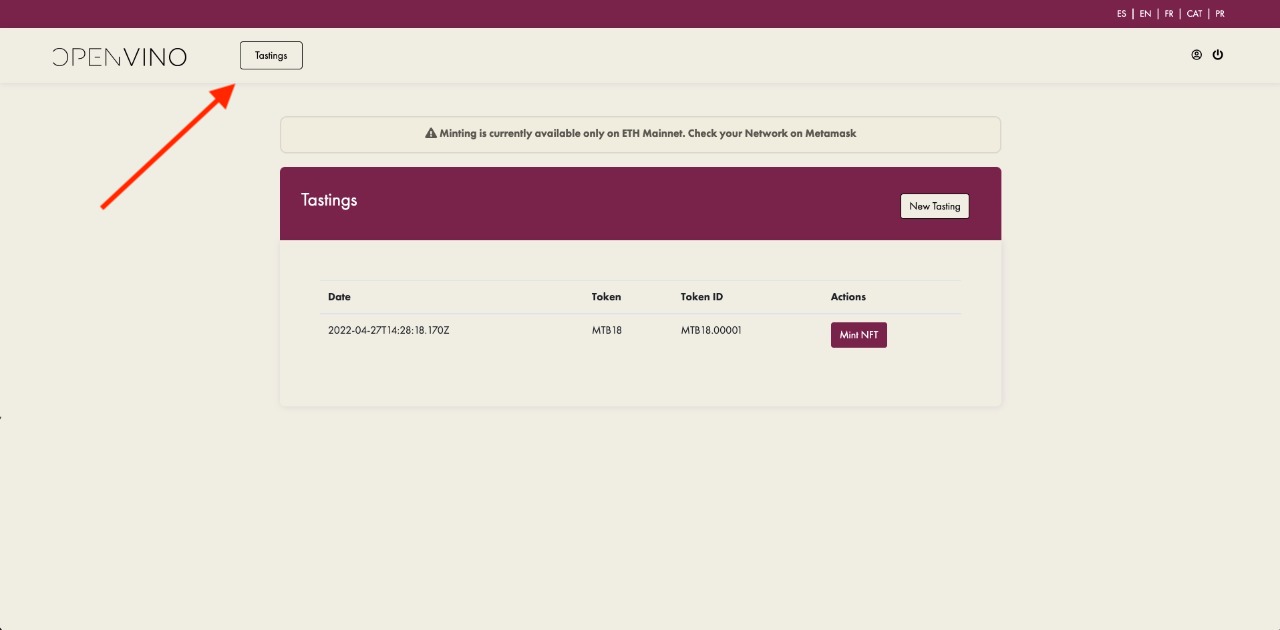Select the MTB18 token cell
This screenshot has width=1280, height=630.
coord(607,330)
